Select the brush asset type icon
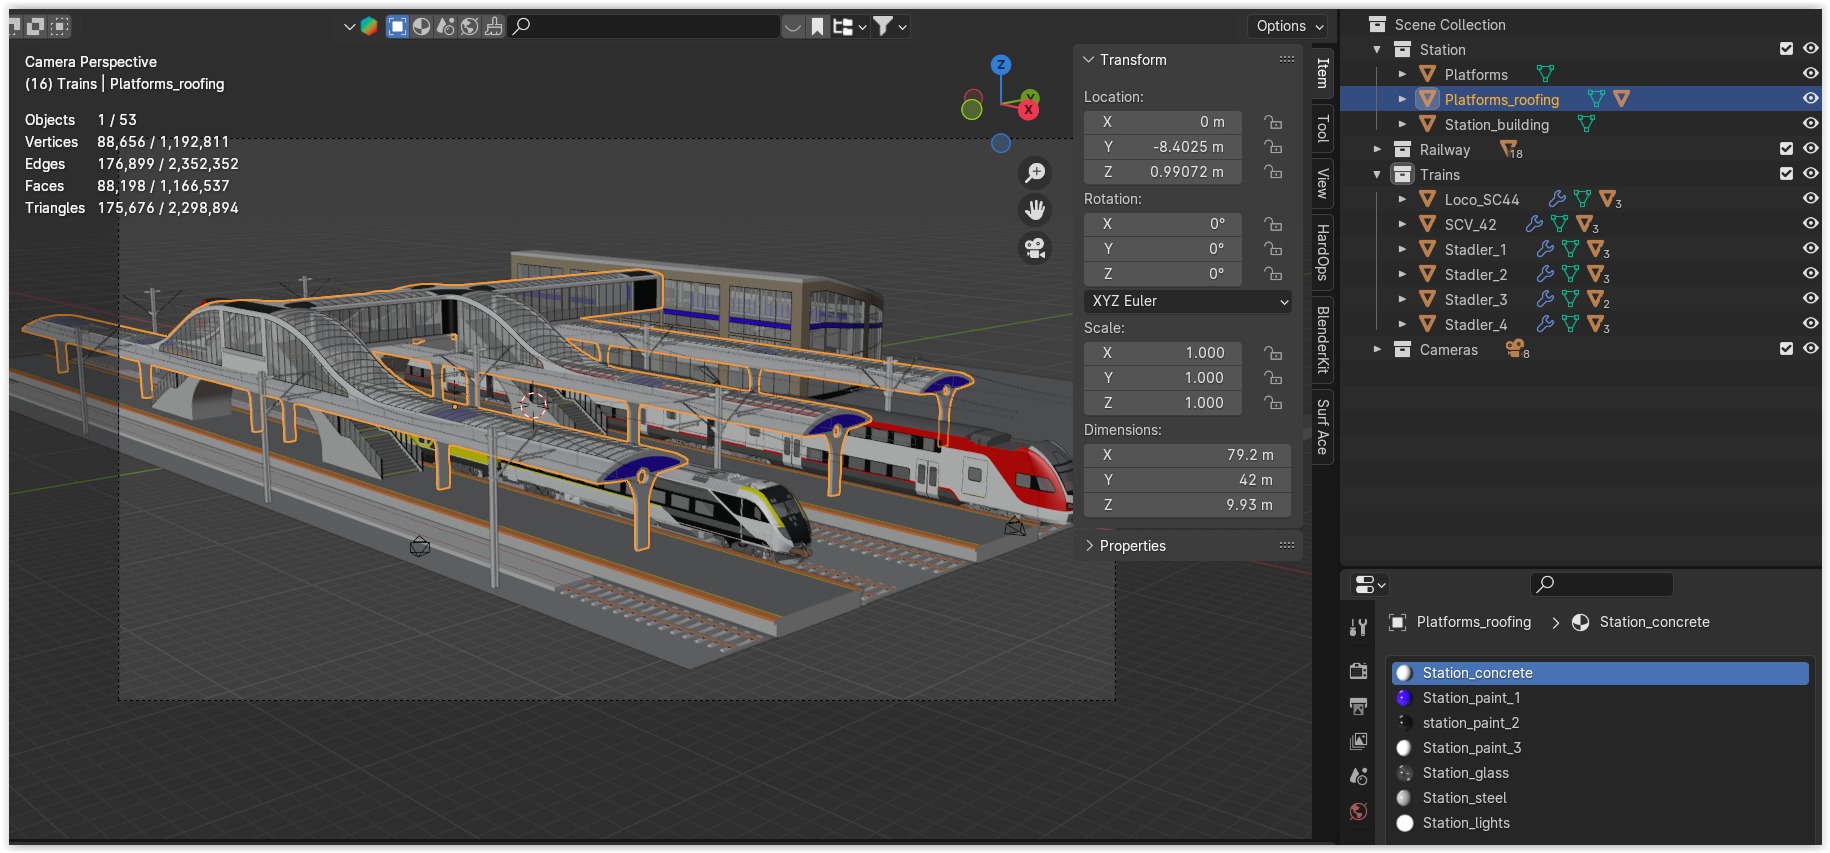Viewport: 1830px width, 853px height. [x=494, y=27]
